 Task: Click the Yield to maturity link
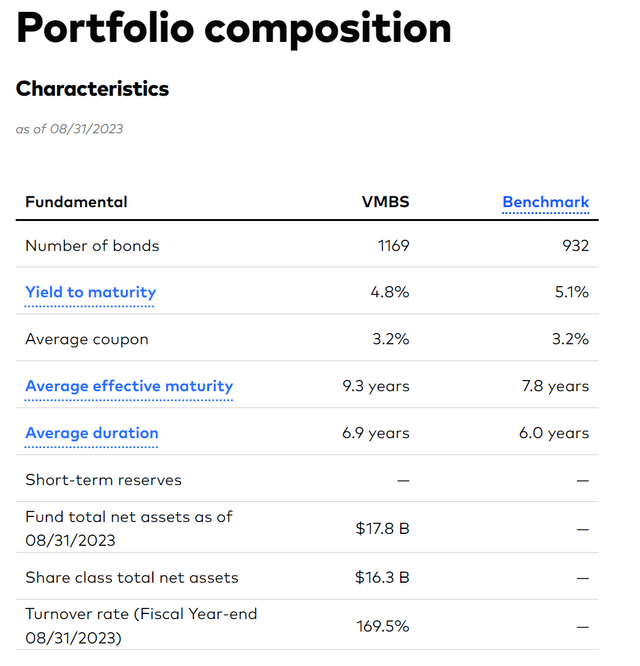[x=90, y=292]
